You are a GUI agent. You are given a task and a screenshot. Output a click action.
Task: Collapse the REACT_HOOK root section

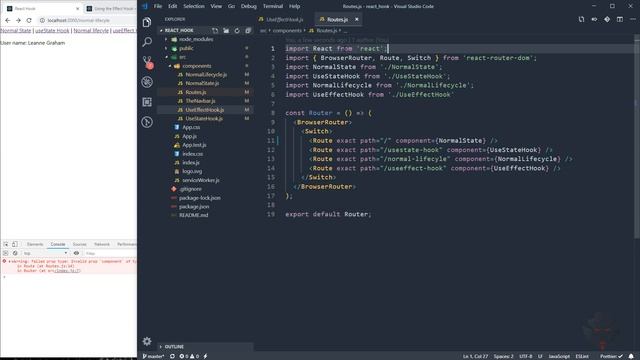[x=161, y=31]
